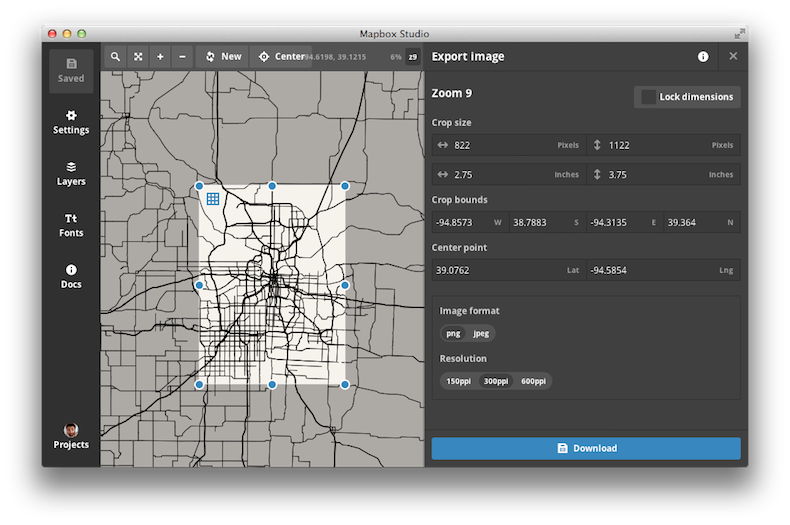Edit crop height pixels field 1122
Viewport: 790px width, 525px height.
click(664, 145)
